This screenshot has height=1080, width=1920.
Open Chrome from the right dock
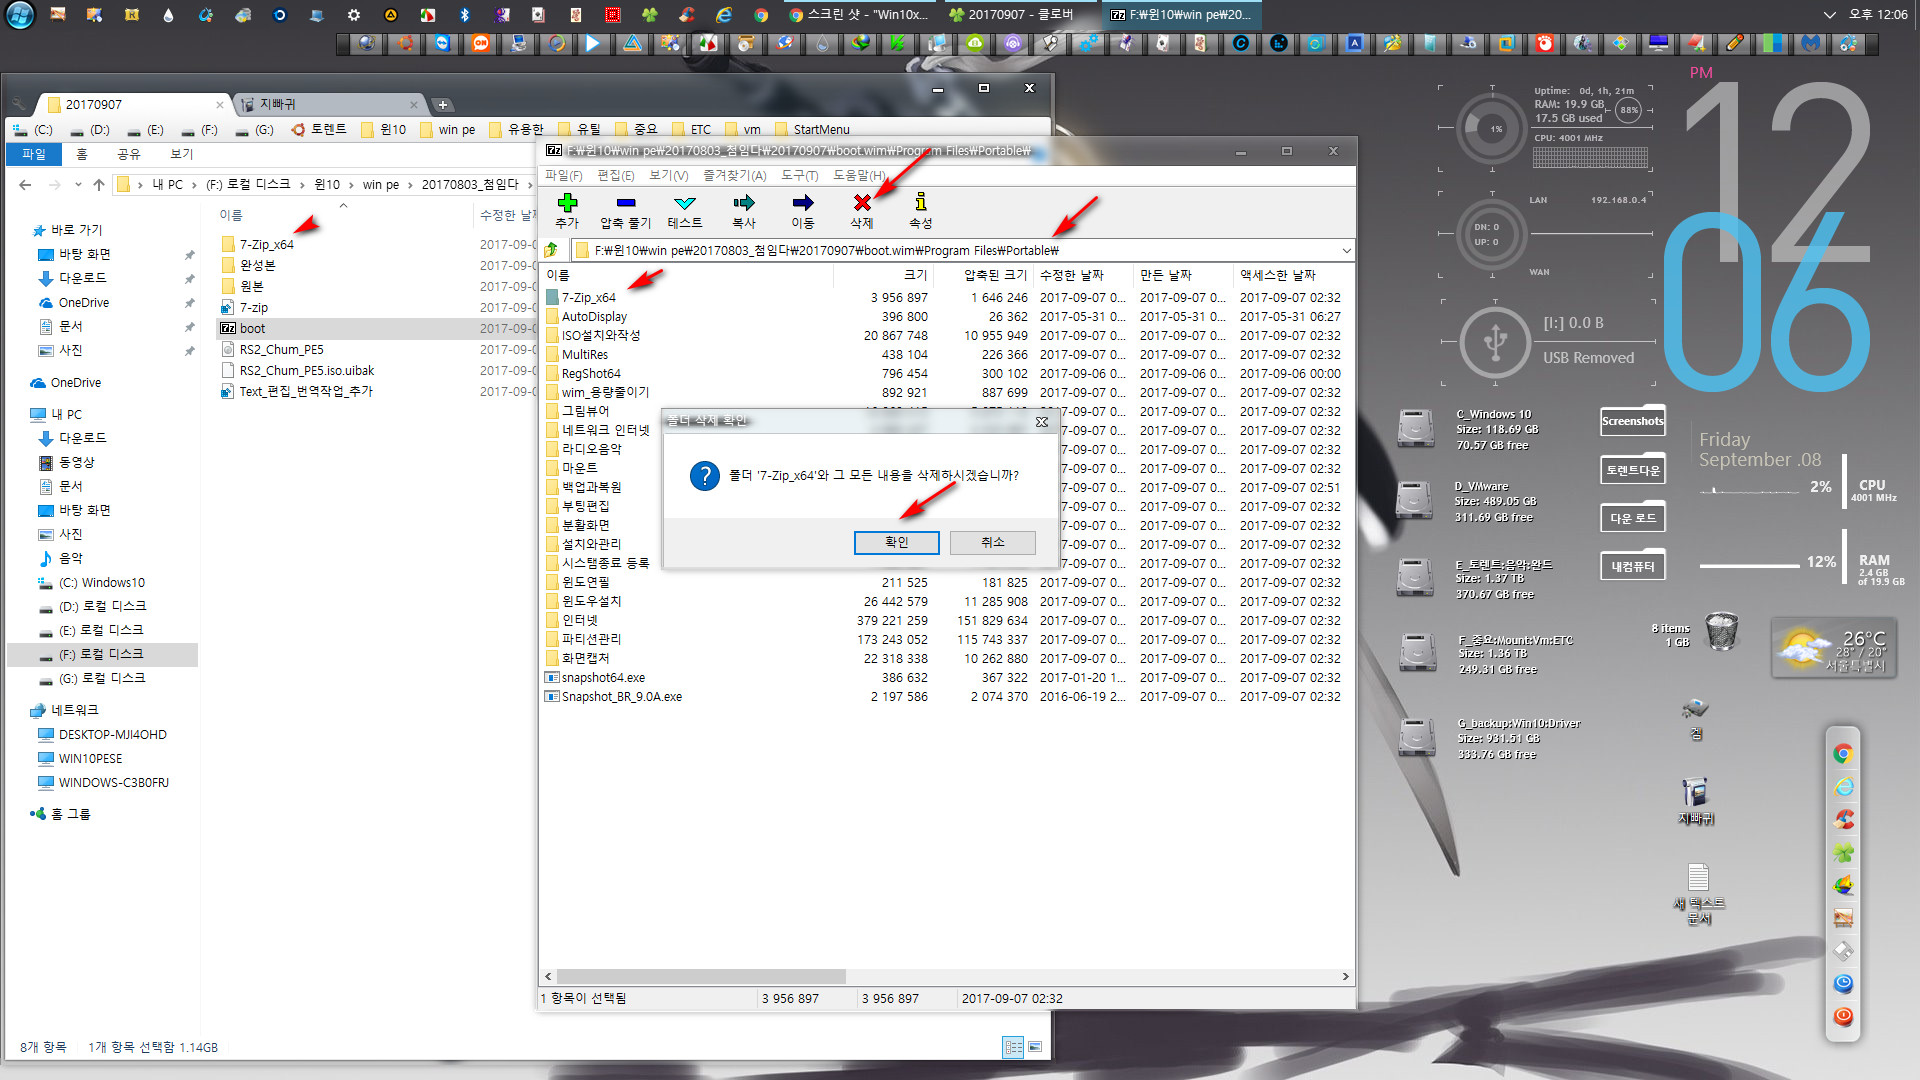(1843, 754)
